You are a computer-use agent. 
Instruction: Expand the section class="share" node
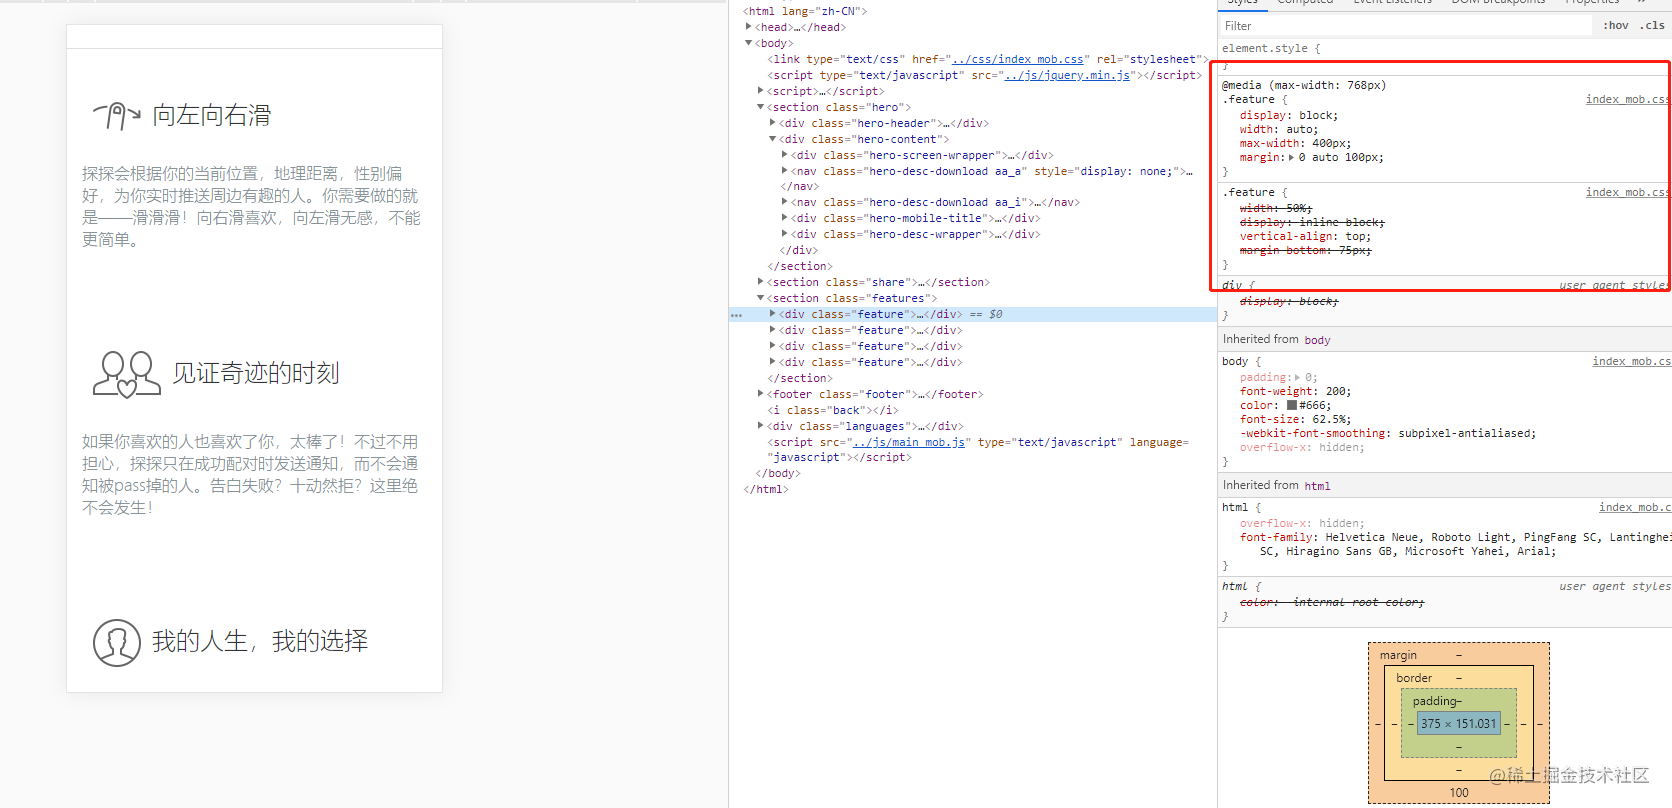(x=761, y=282)
